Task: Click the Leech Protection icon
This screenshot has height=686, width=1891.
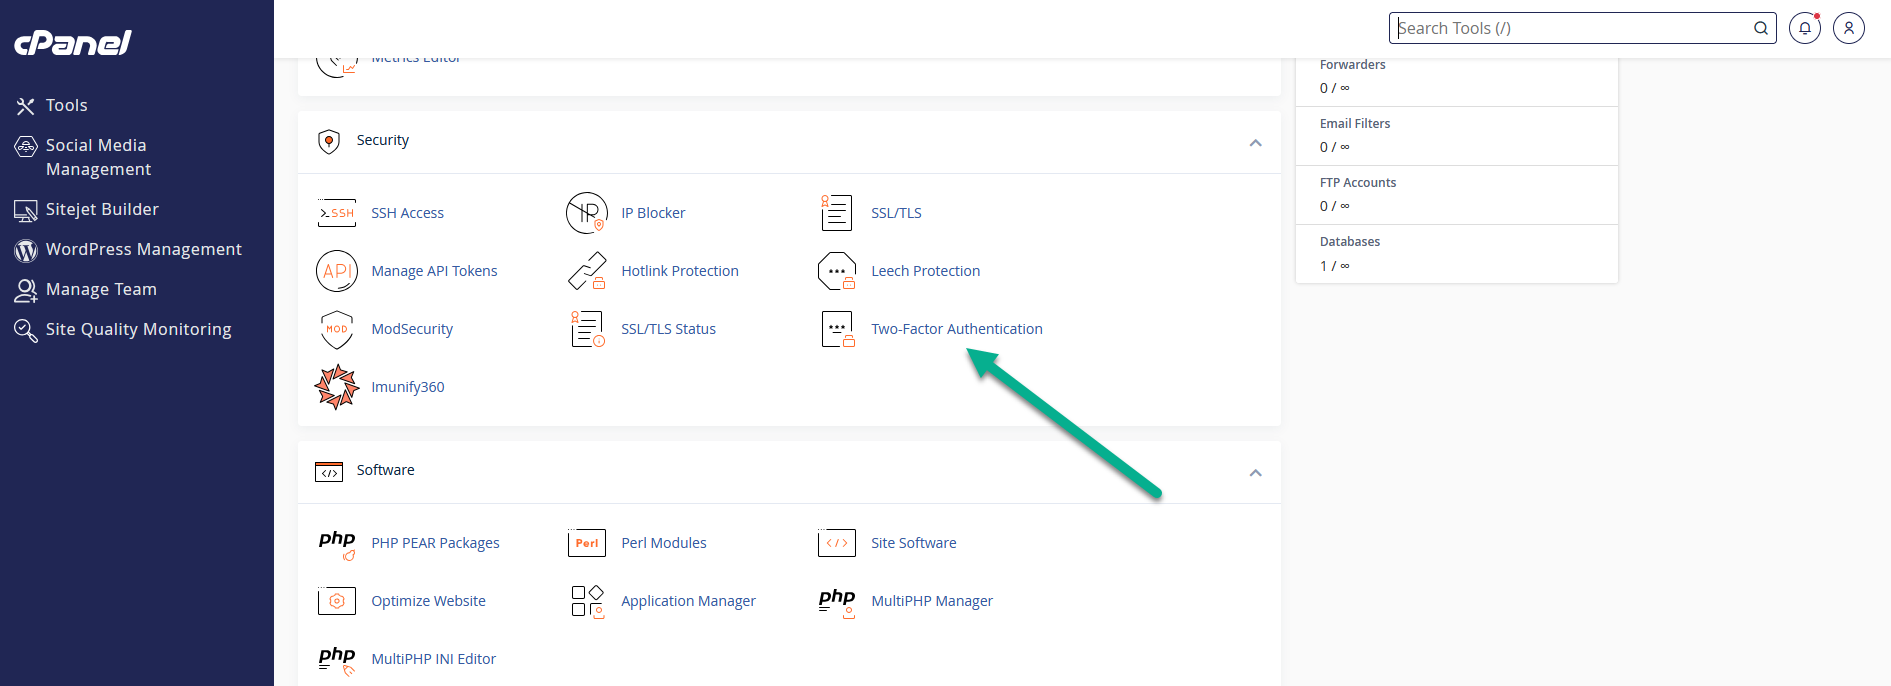Action: click(x=837, y=271)
